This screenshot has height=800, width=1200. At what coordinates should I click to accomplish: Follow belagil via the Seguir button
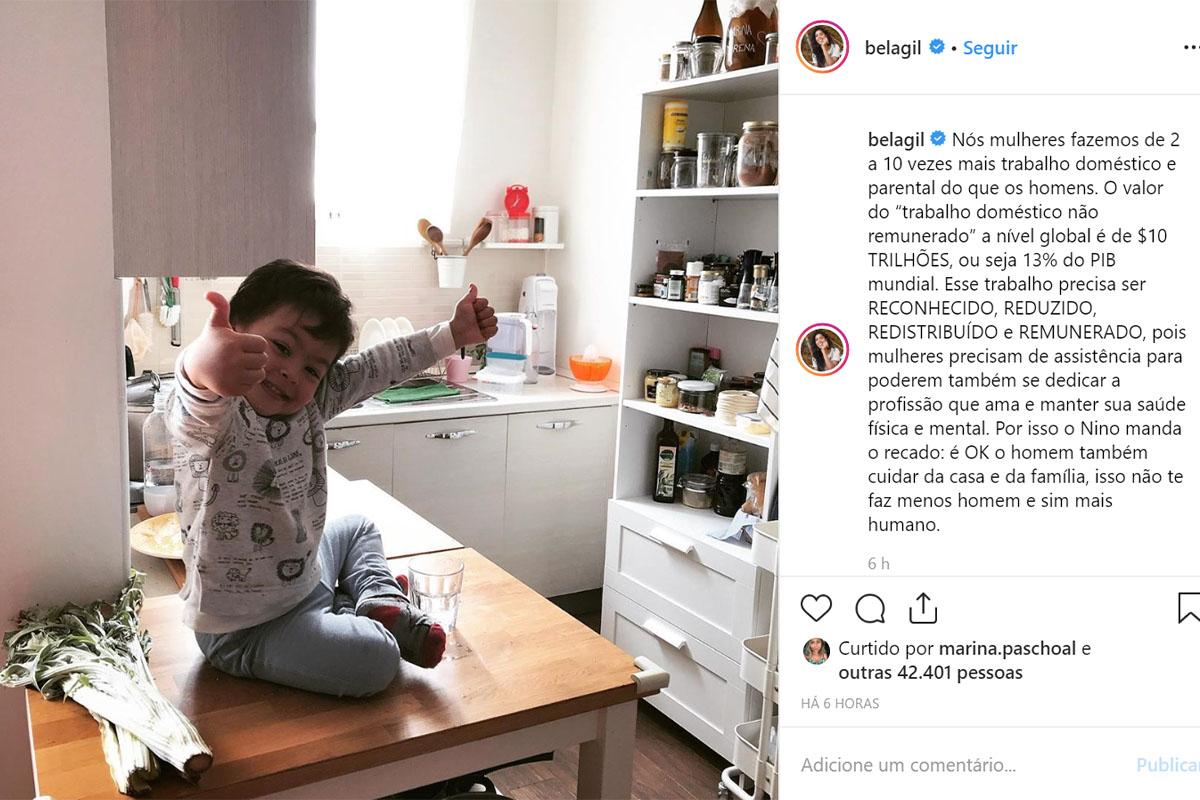click(990, 47)
